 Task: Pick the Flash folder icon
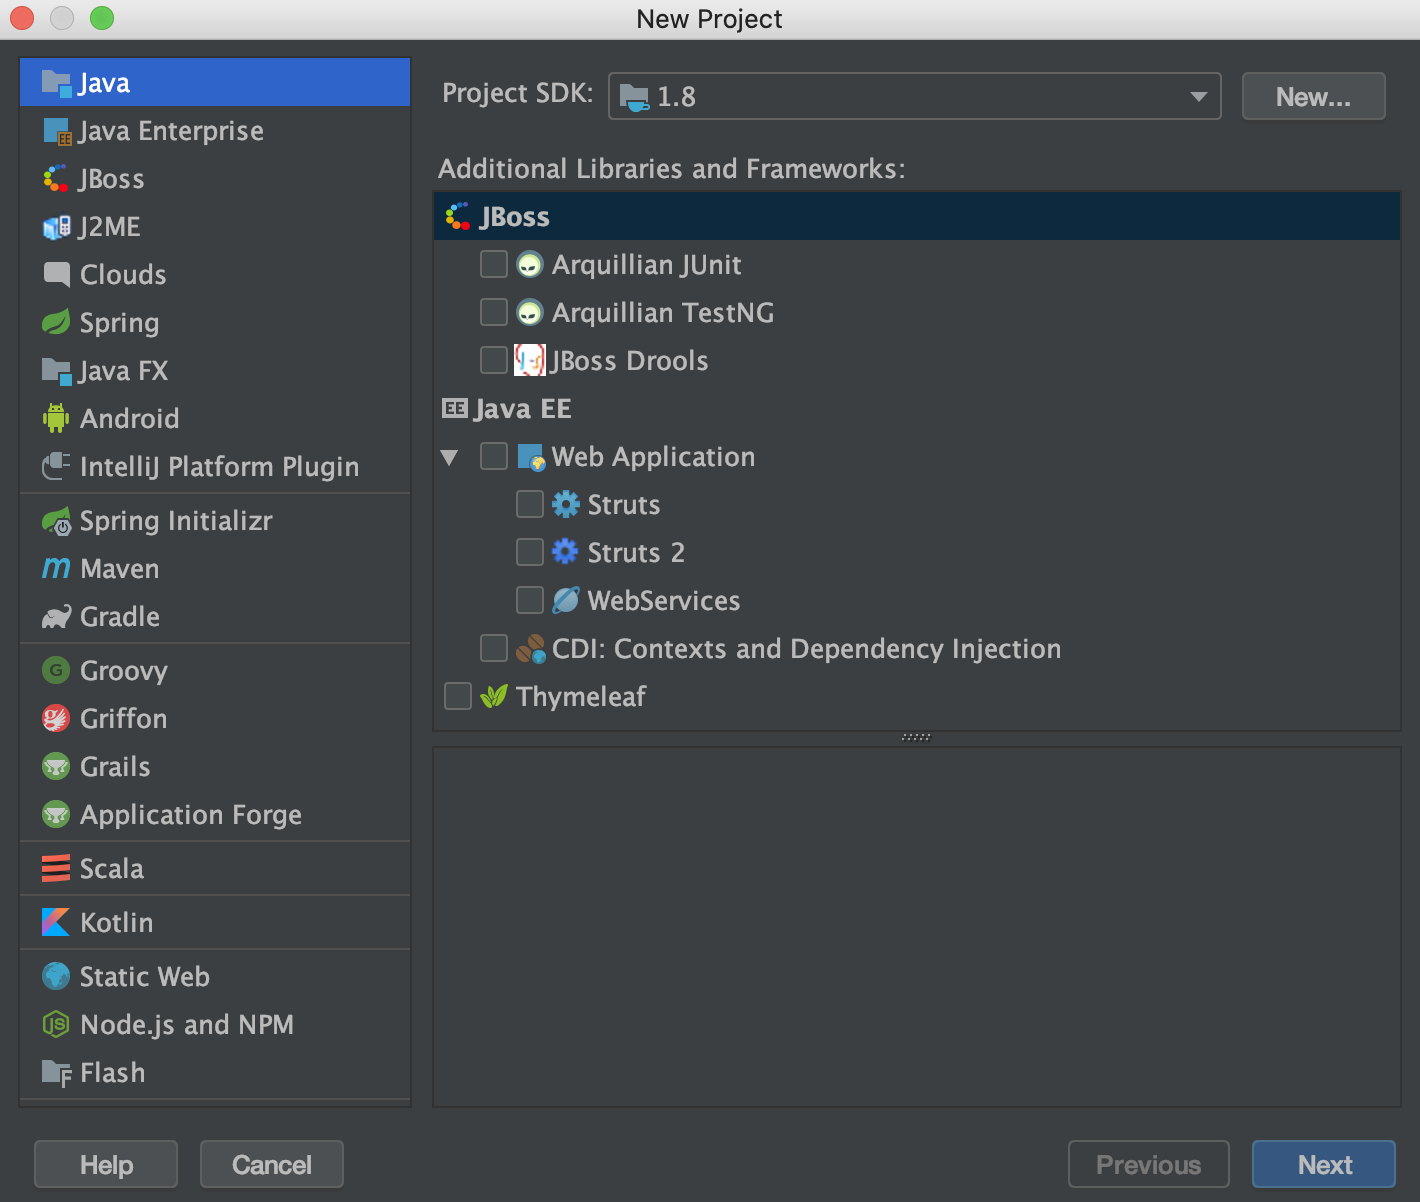tap(57, 1073)
